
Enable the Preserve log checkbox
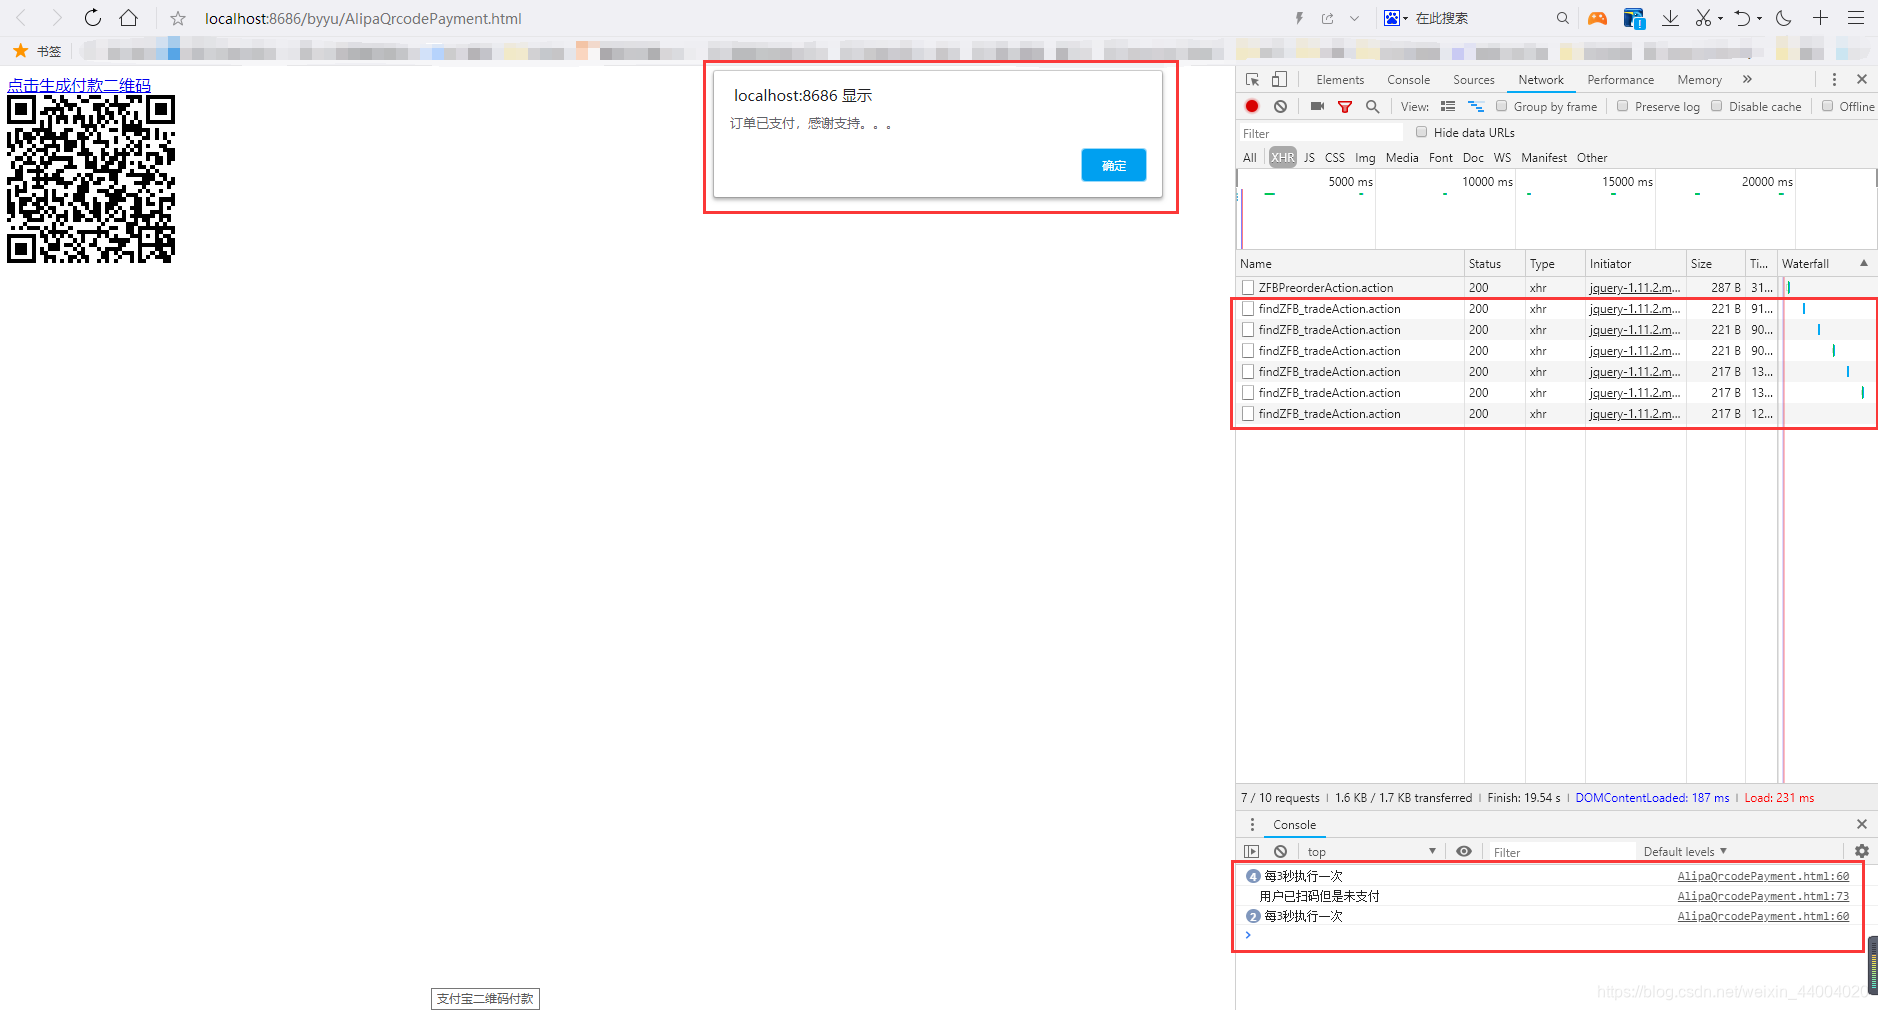pyautogui.click(x=1623, y=106)
